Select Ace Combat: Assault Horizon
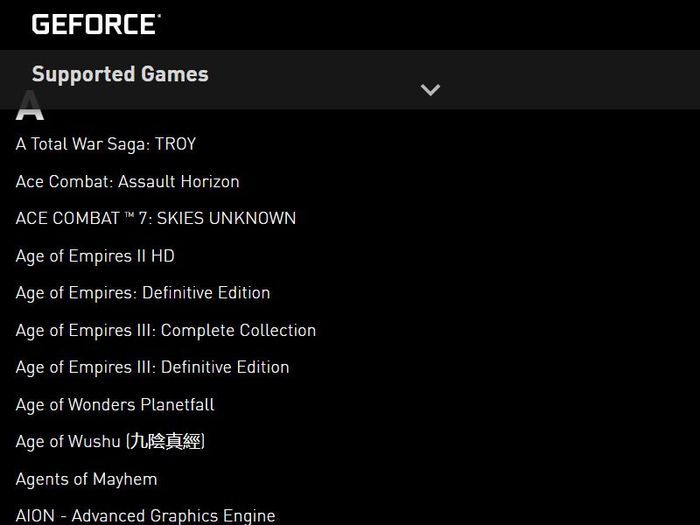 click(127, 182)
